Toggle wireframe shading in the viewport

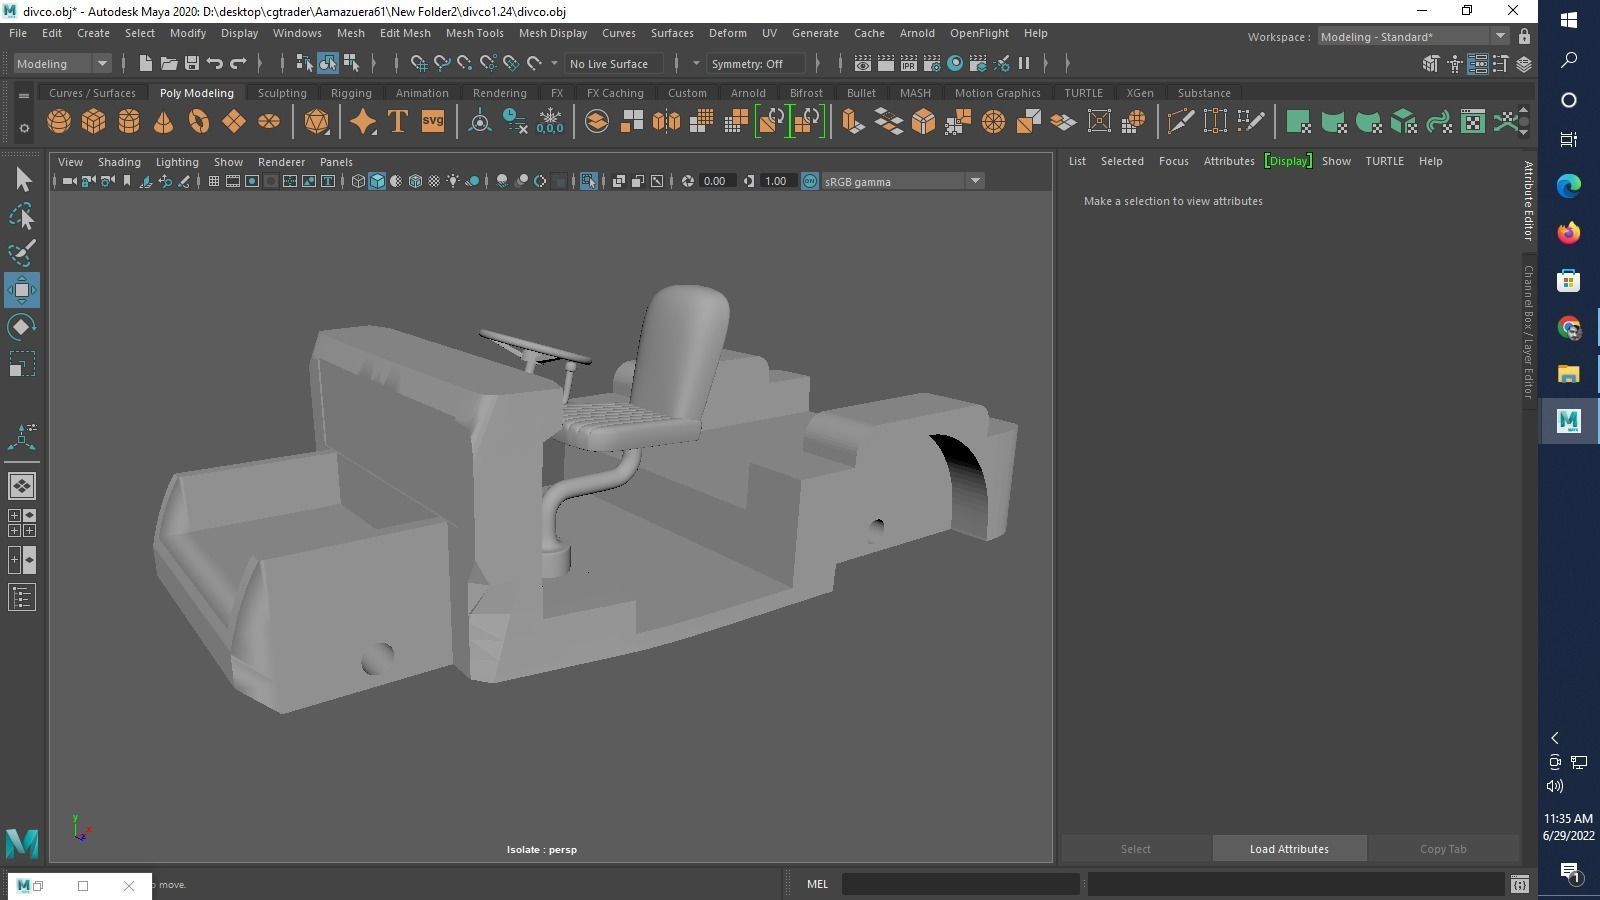(x=358, y=181)
